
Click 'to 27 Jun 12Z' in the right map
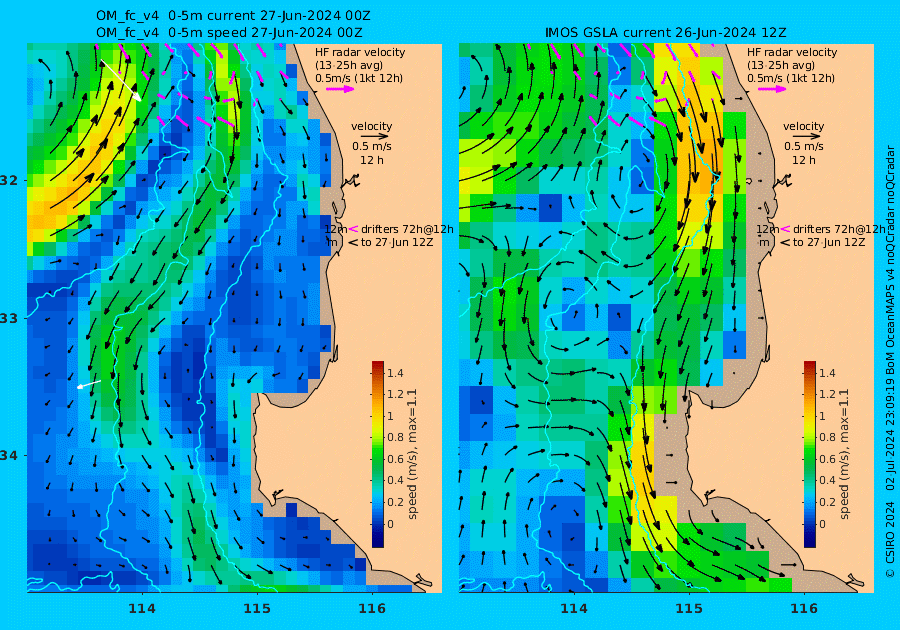(x=828, y=242)
